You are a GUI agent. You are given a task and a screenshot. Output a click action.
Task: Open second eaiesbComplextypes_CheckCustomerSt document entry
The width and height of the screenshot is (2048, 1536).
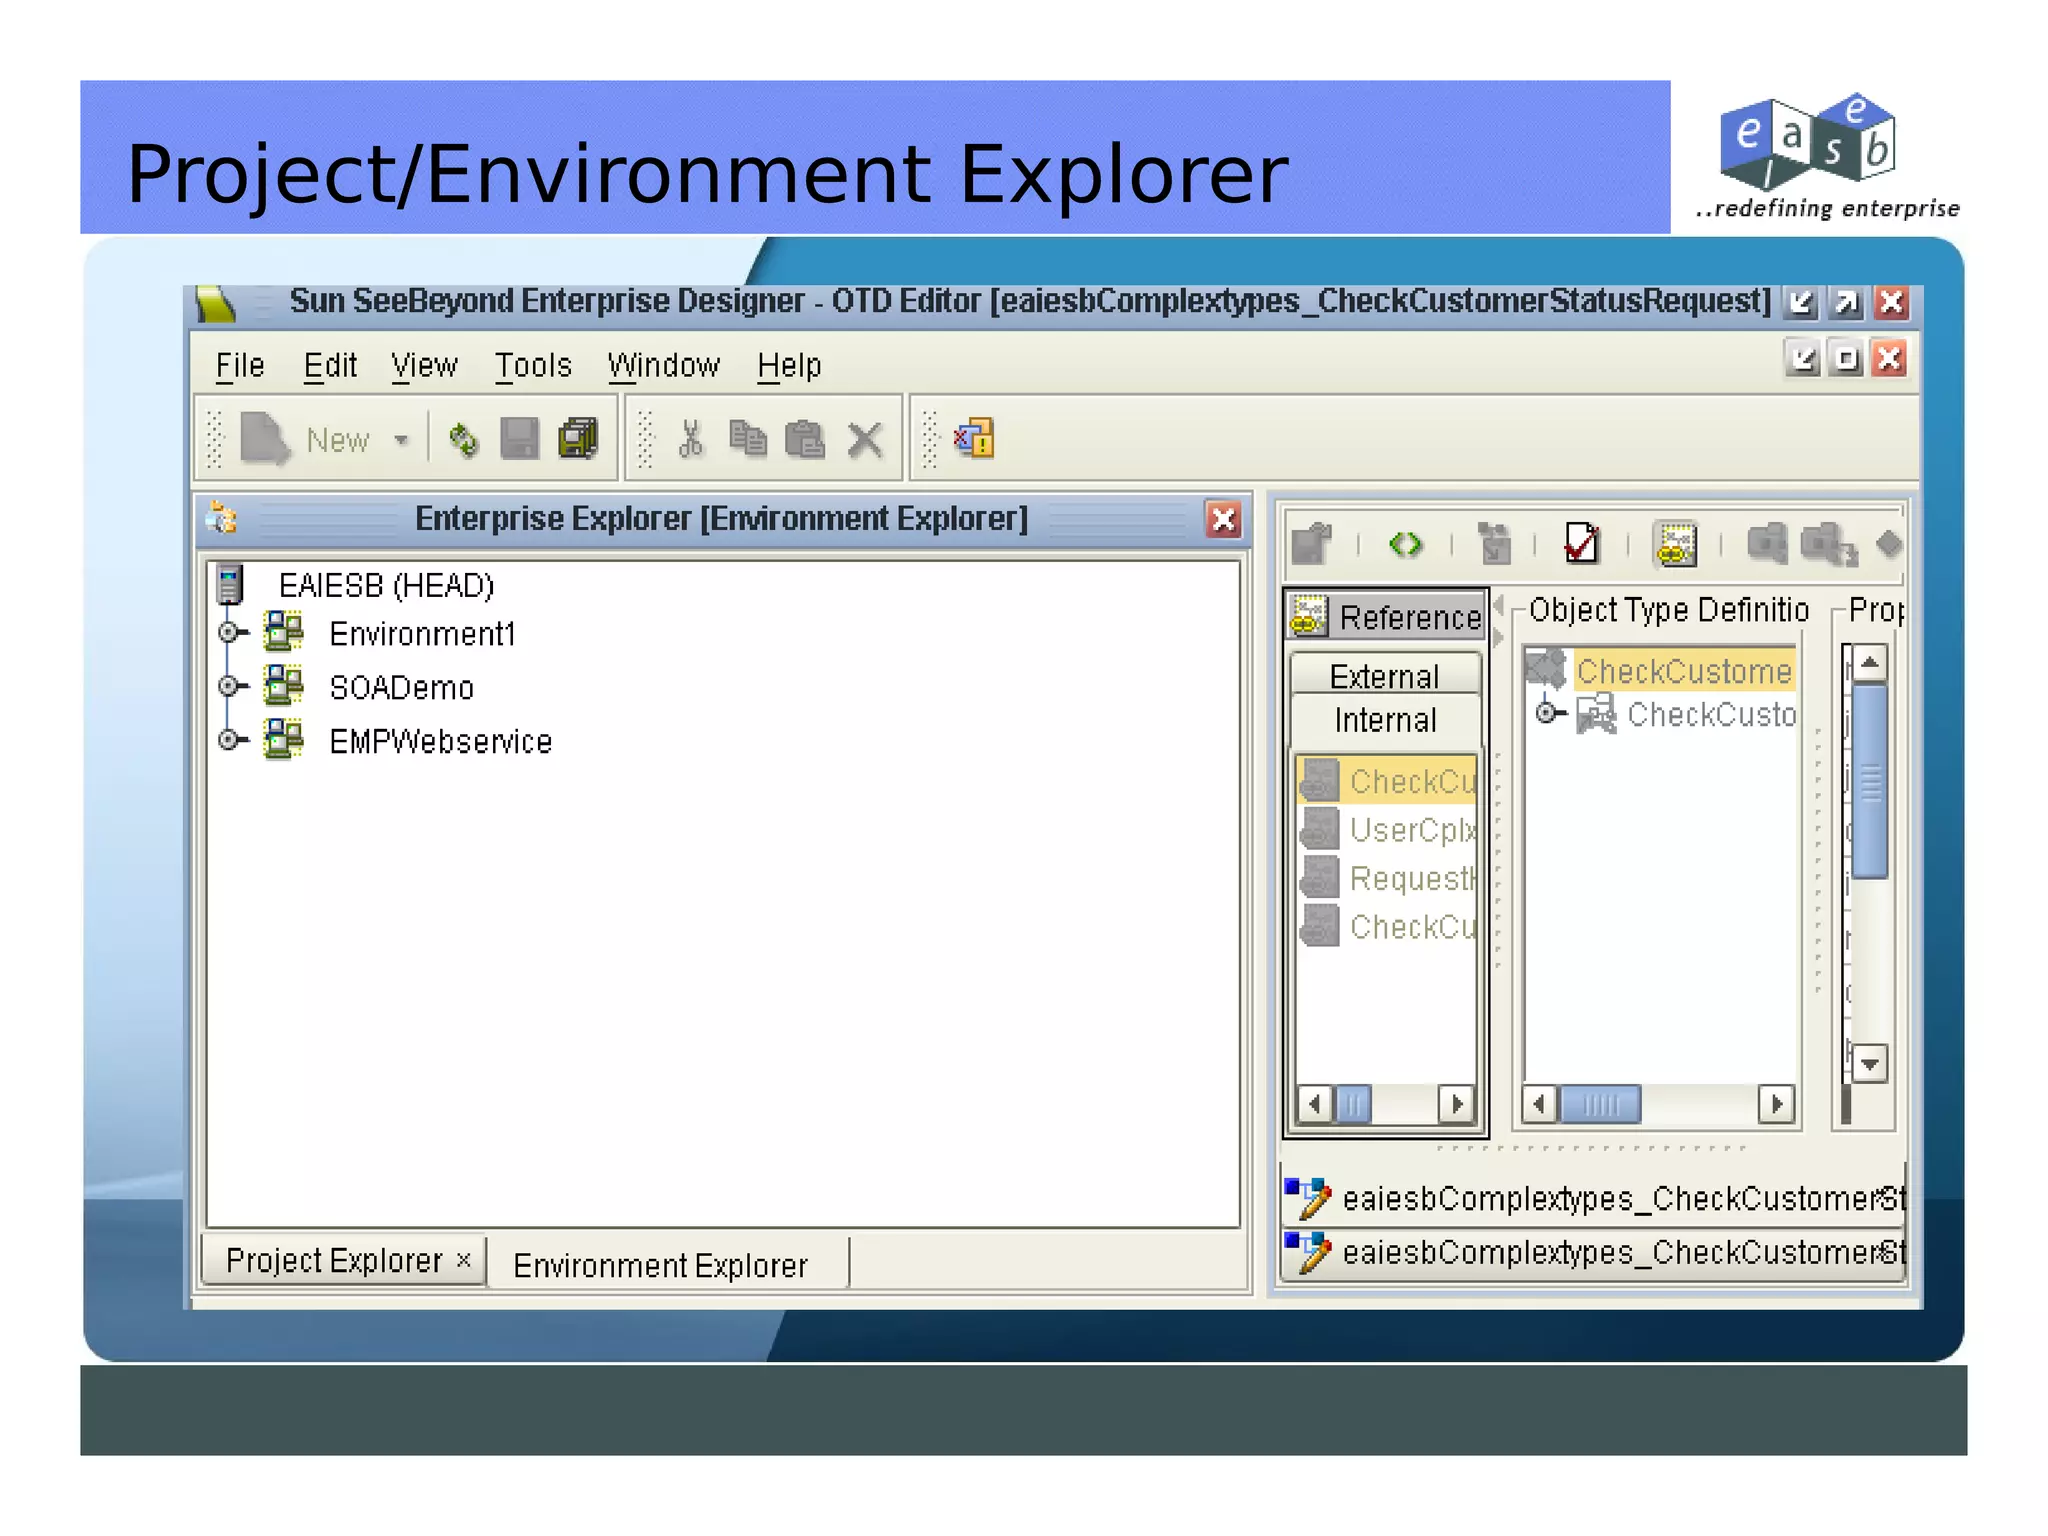pyautogui.click(x=1594, y=1252)
